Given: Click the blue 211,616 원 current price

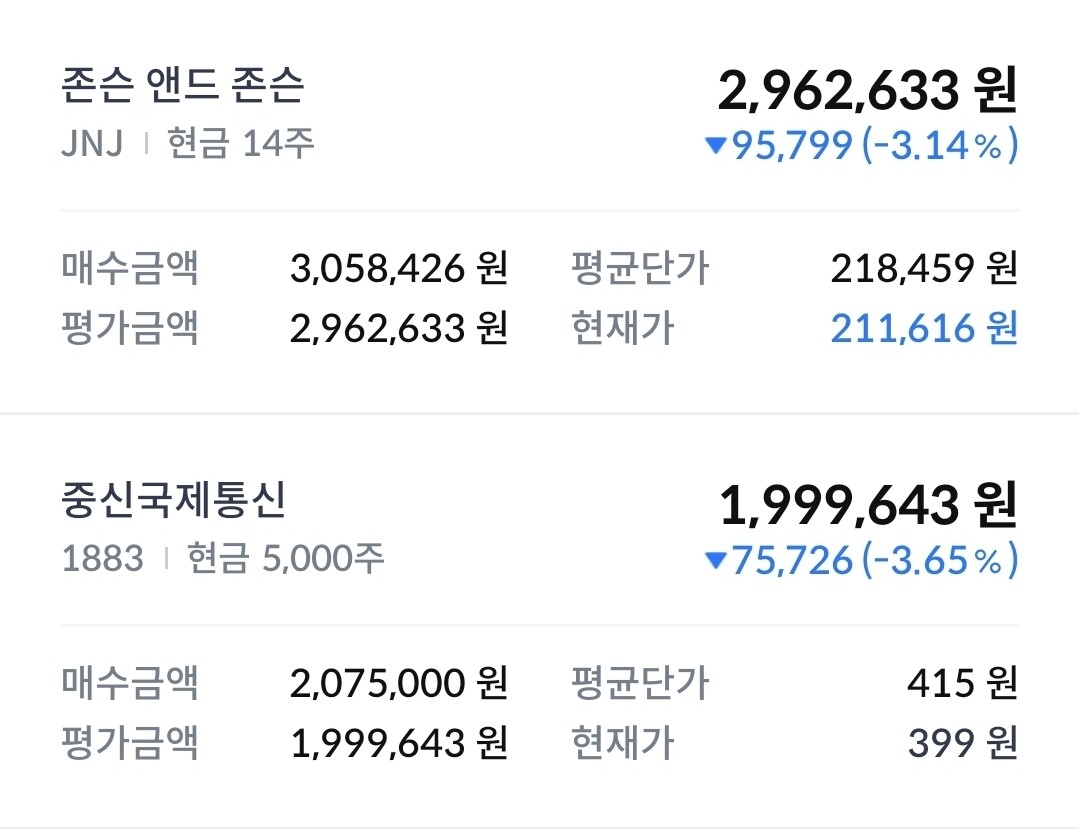Looking at the screenshot, I should coord(923,328).
